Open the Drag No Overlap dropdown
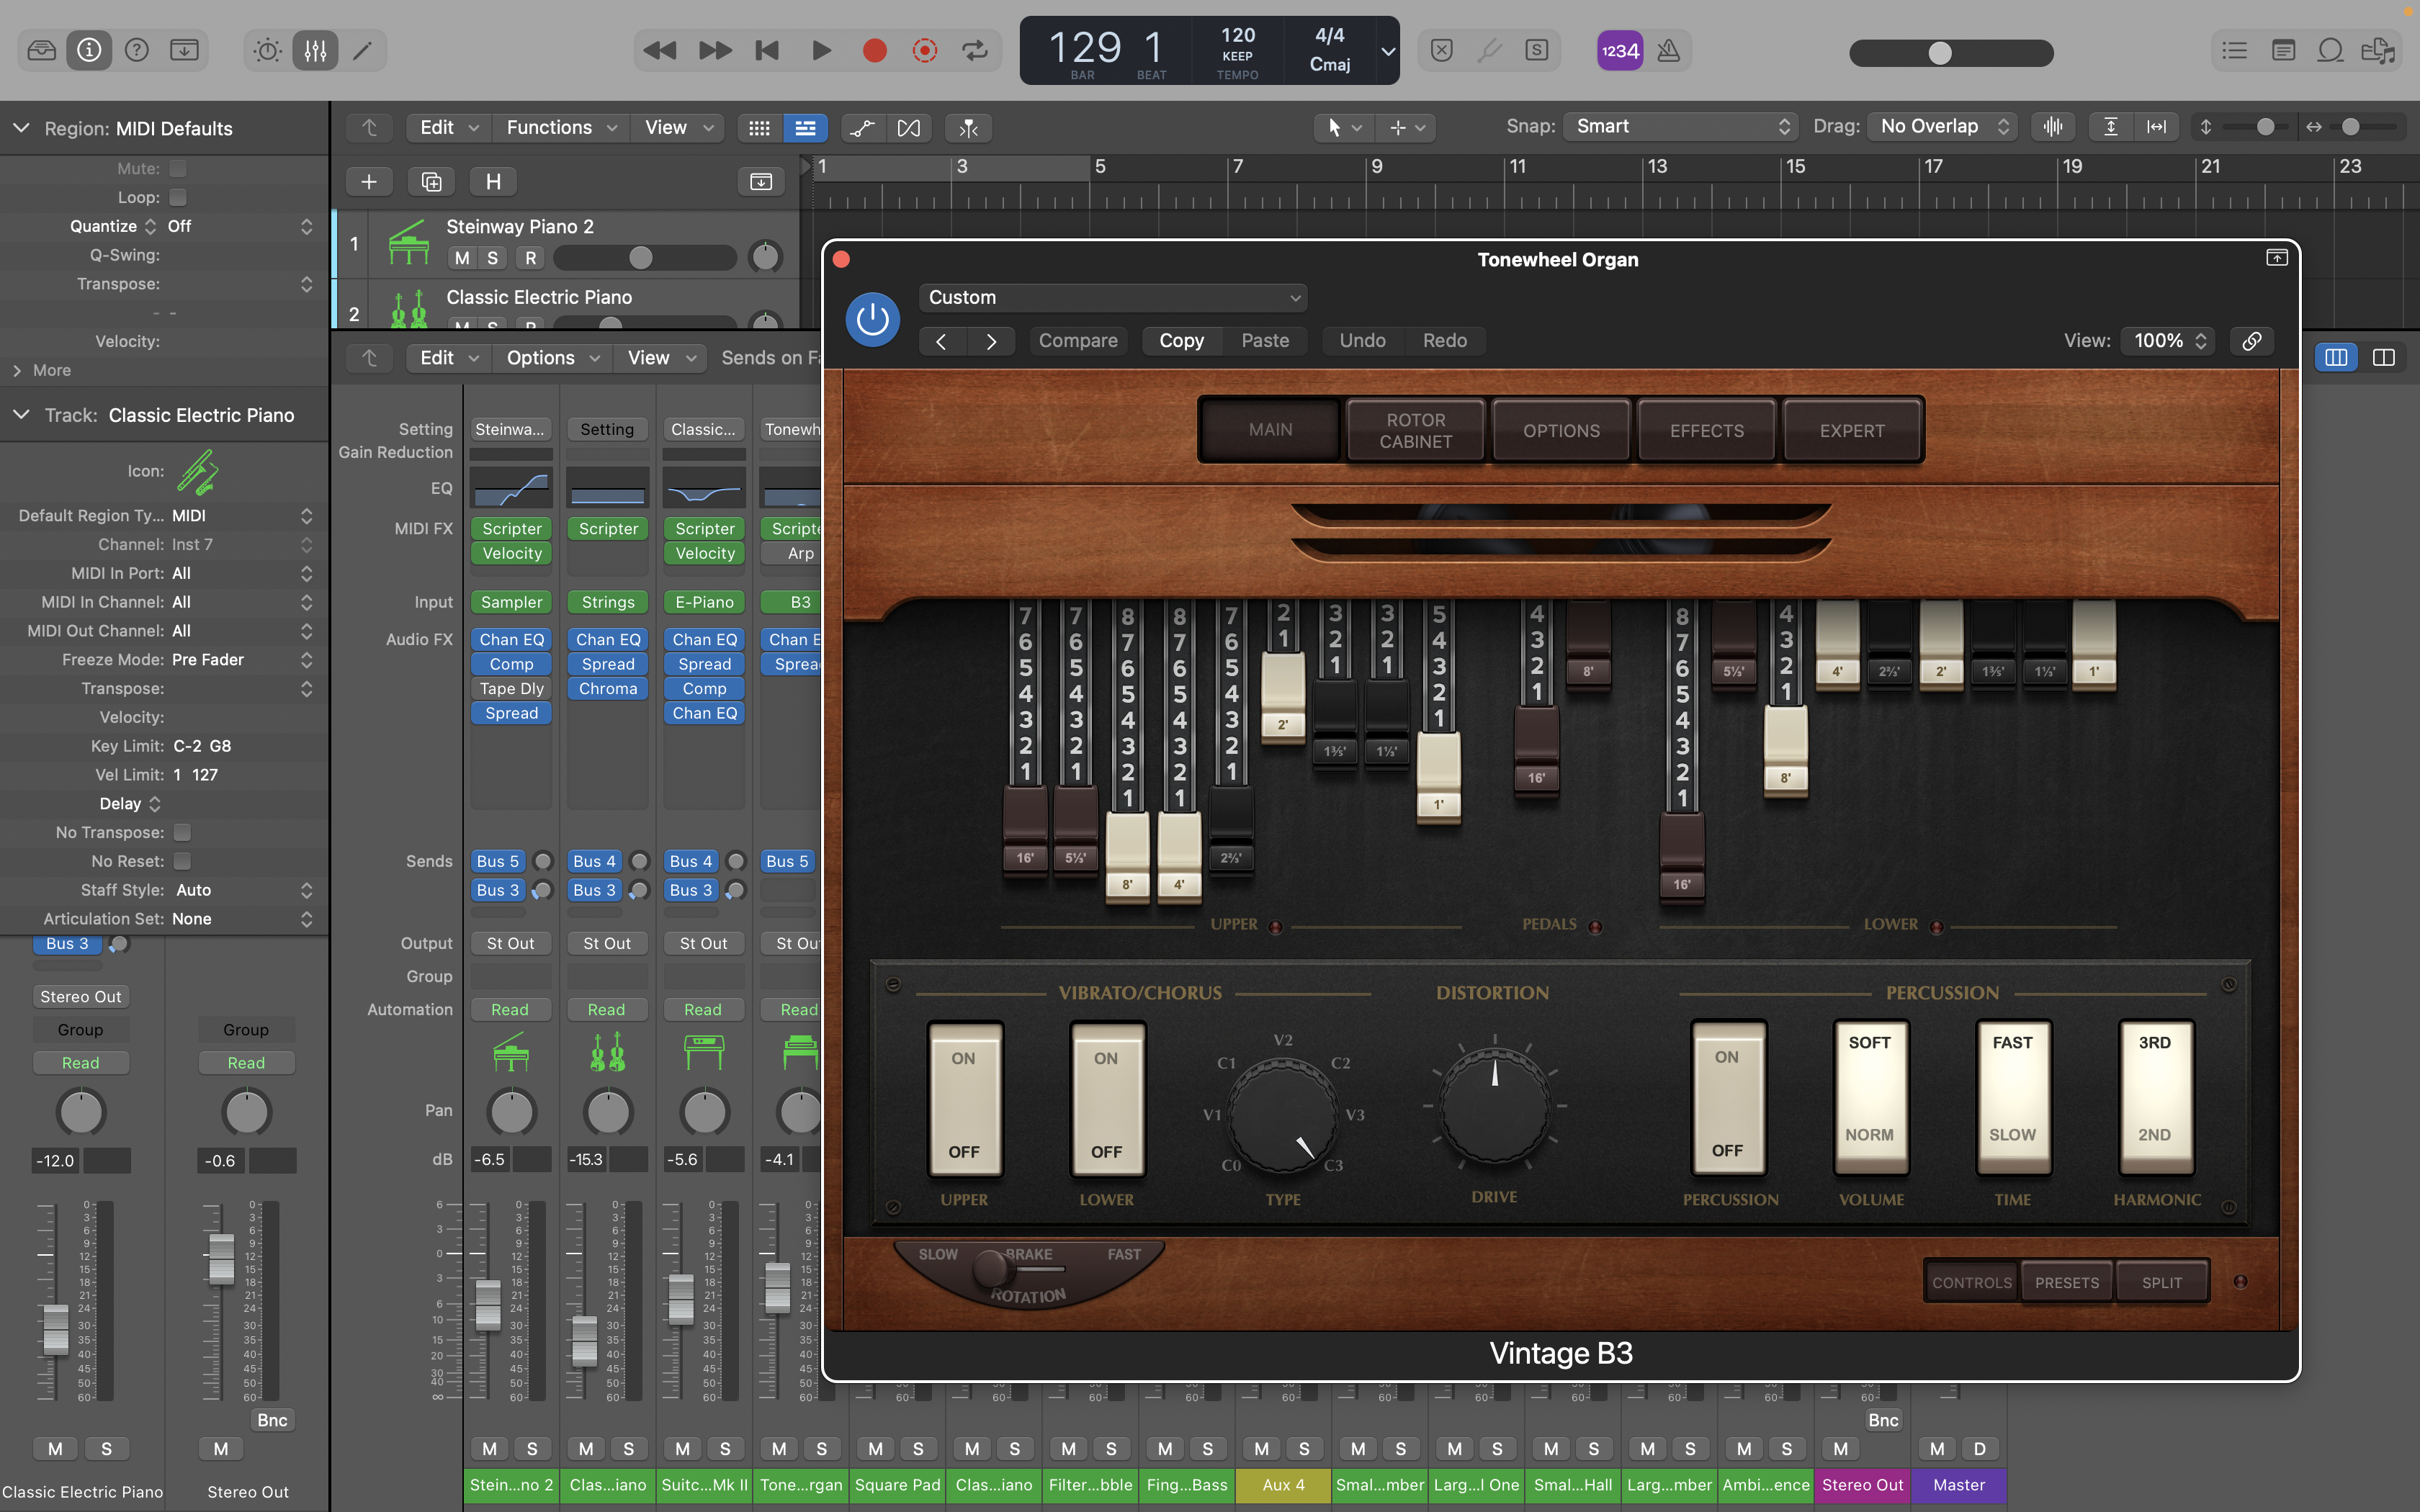The image size is (2420, 1512). [1942, 126]
